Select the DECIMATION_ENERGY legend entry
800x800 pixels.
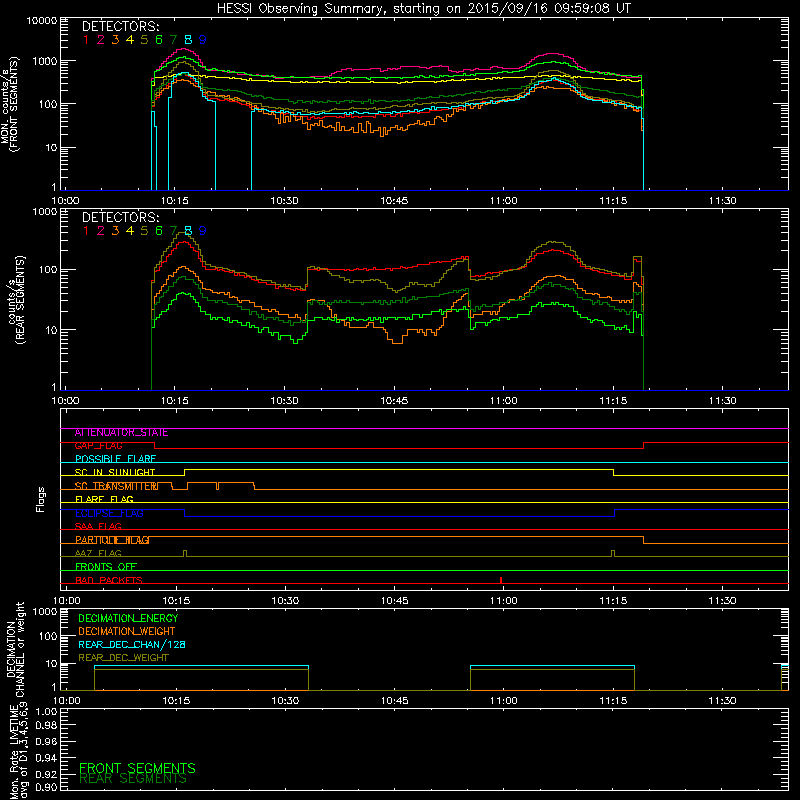click(128, 618)
